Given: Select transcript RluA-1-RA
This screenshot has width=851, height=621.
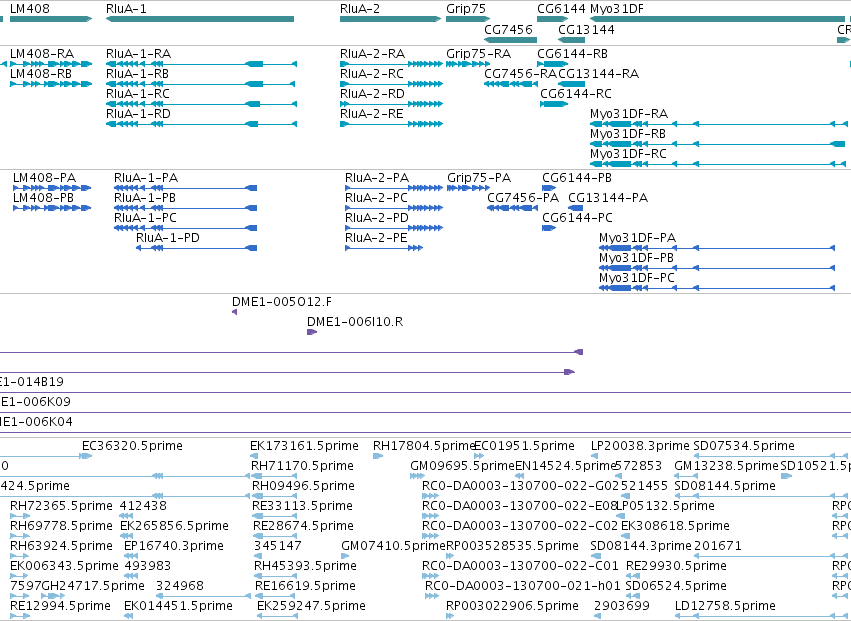Looking at the screenshot, I should tap(201, 64).
